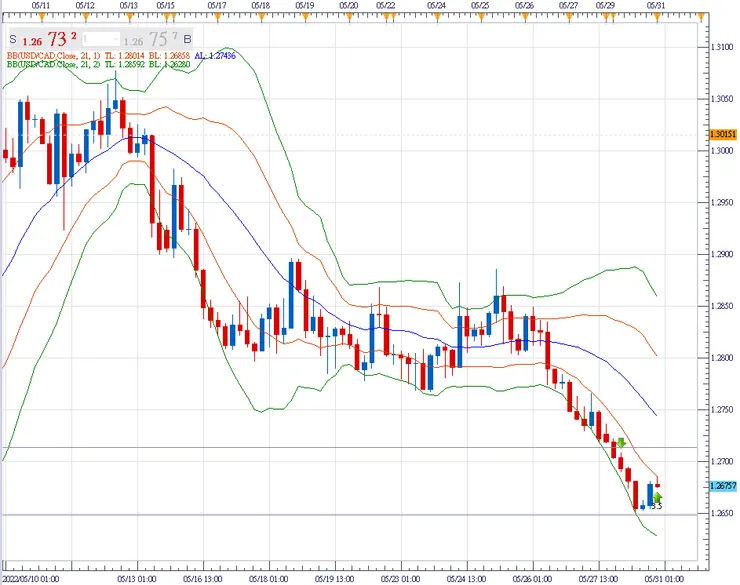Click the grey buy price 1.26 75 7

tap(151, 39)
